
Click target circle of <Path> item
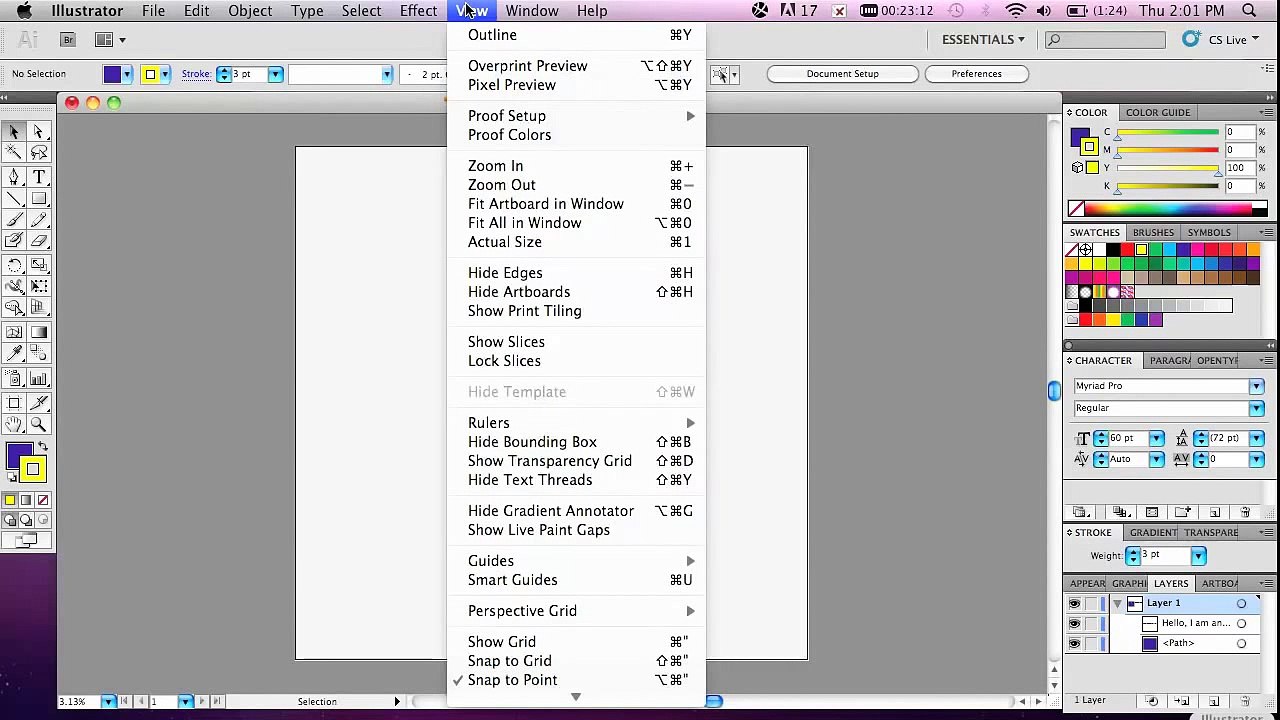click(x=1241, y=644)
